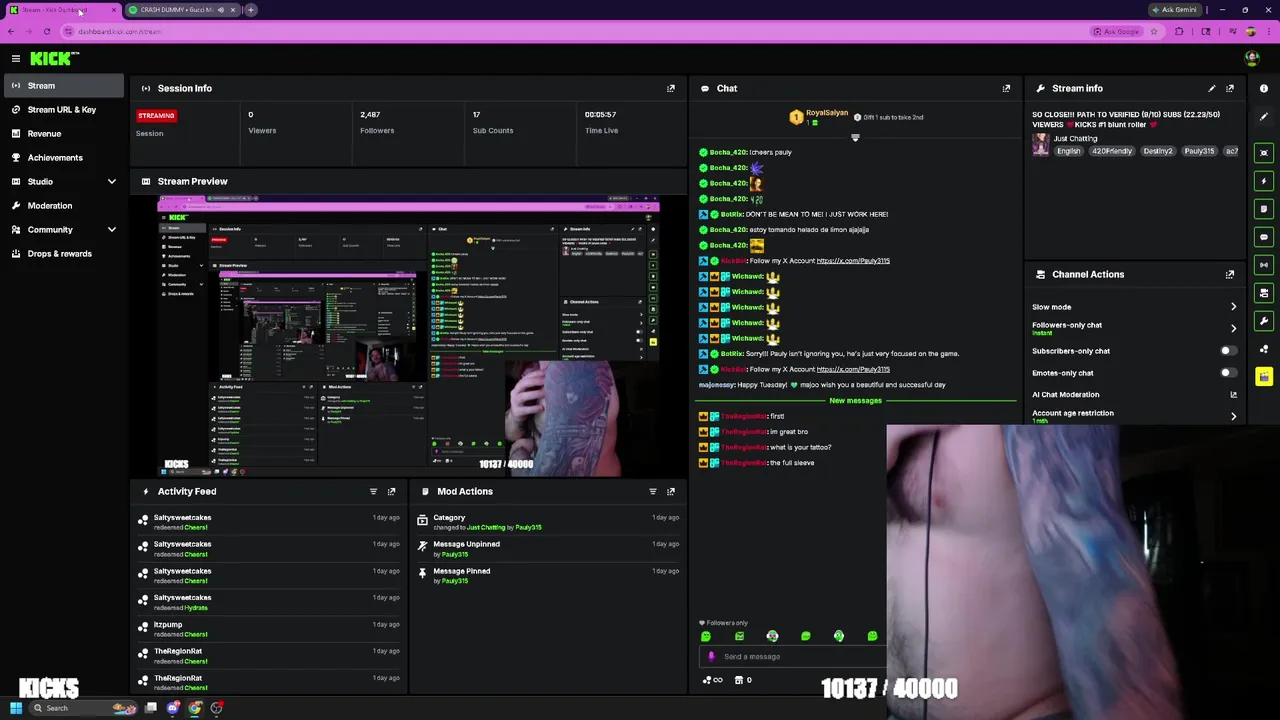This screenshot has height=720, width=1280.
Task: Enable Subscribers-only chat
Action: coord(1228,351)
